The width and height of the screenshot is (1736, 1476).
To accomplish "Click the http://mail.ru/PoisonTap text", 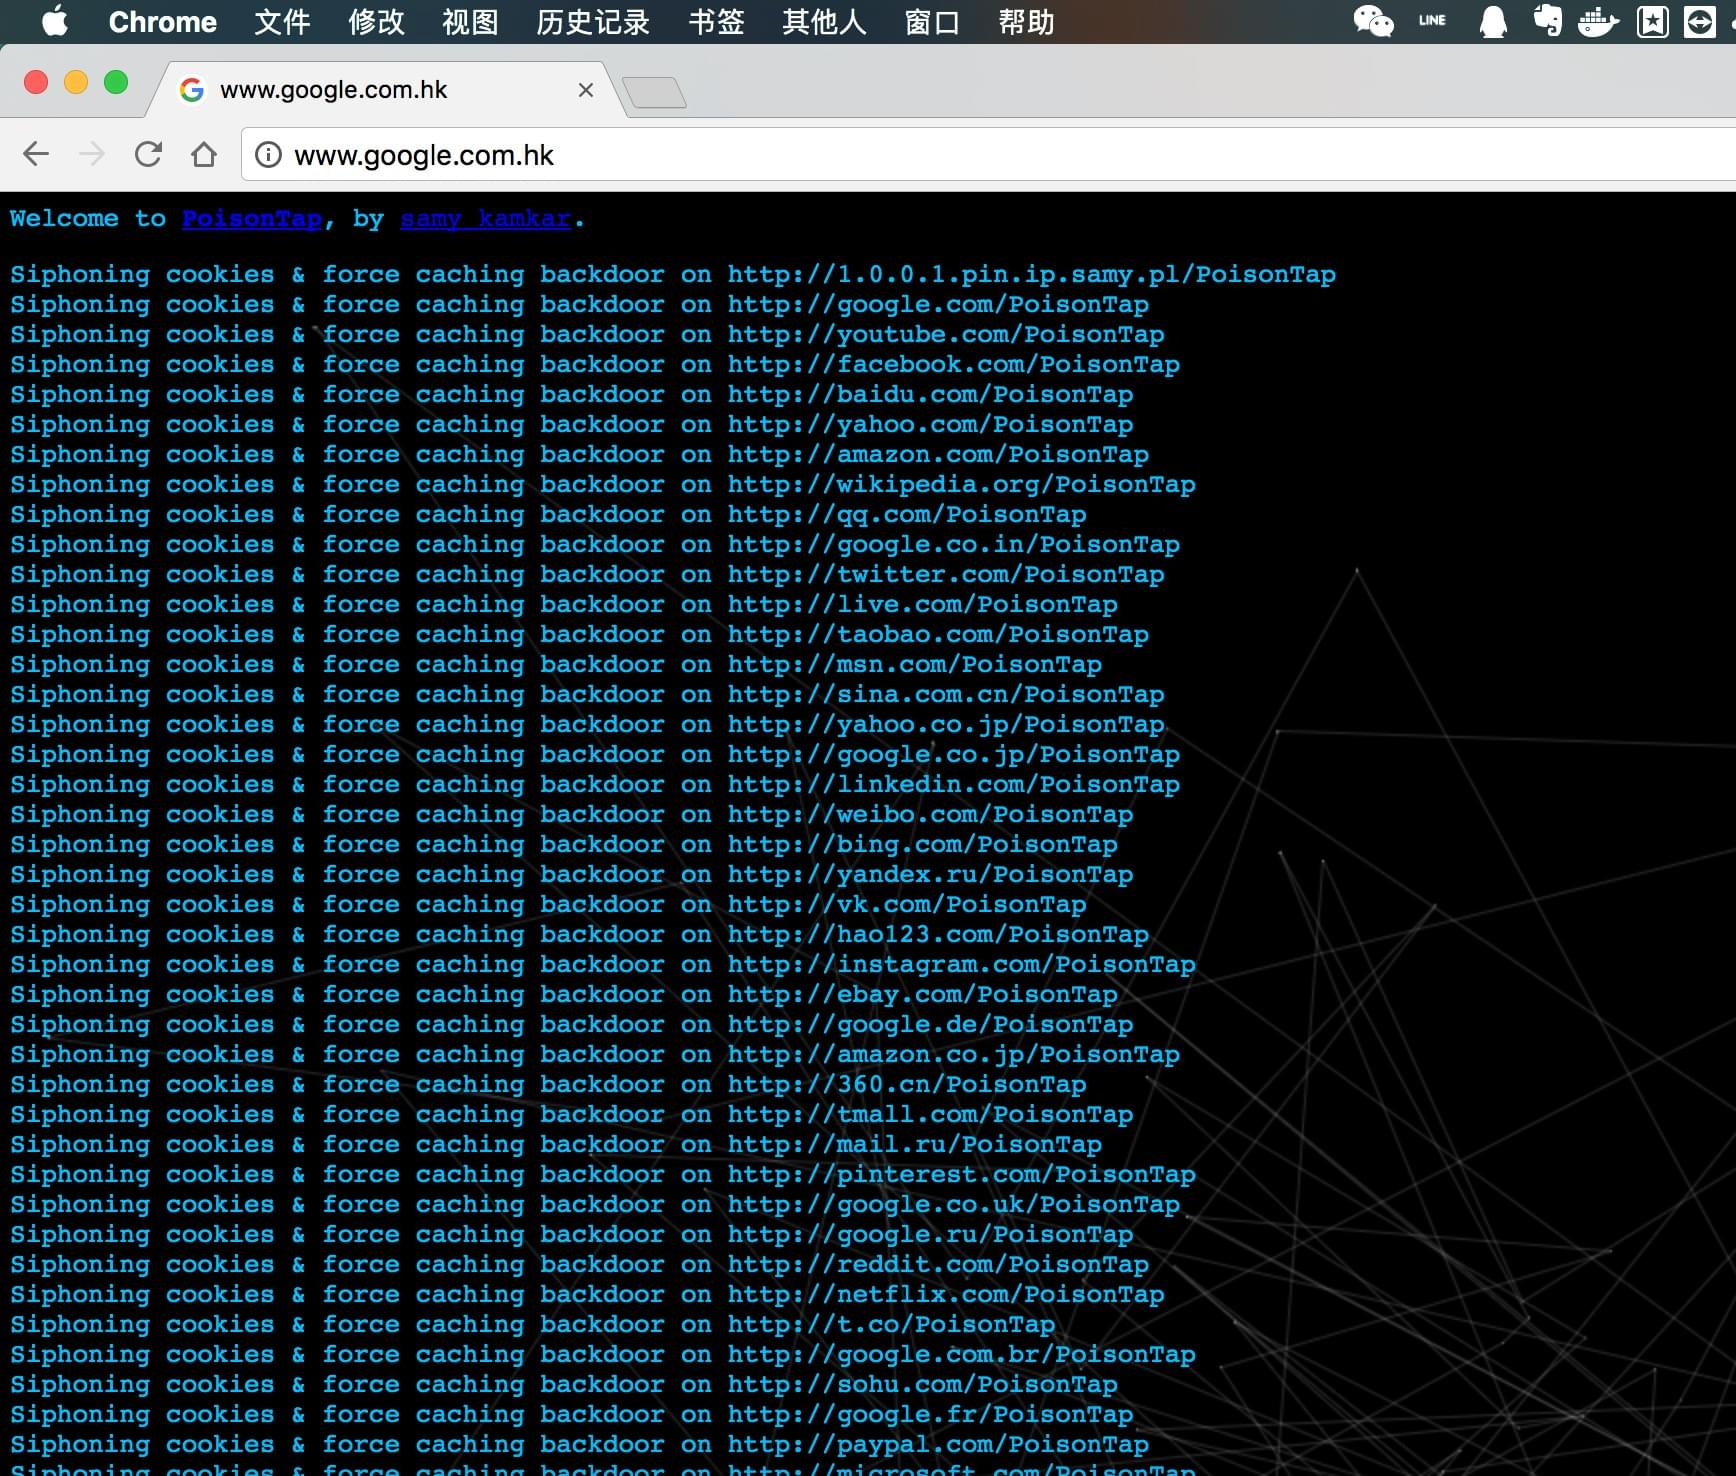I will click(x=914, y=1144).
